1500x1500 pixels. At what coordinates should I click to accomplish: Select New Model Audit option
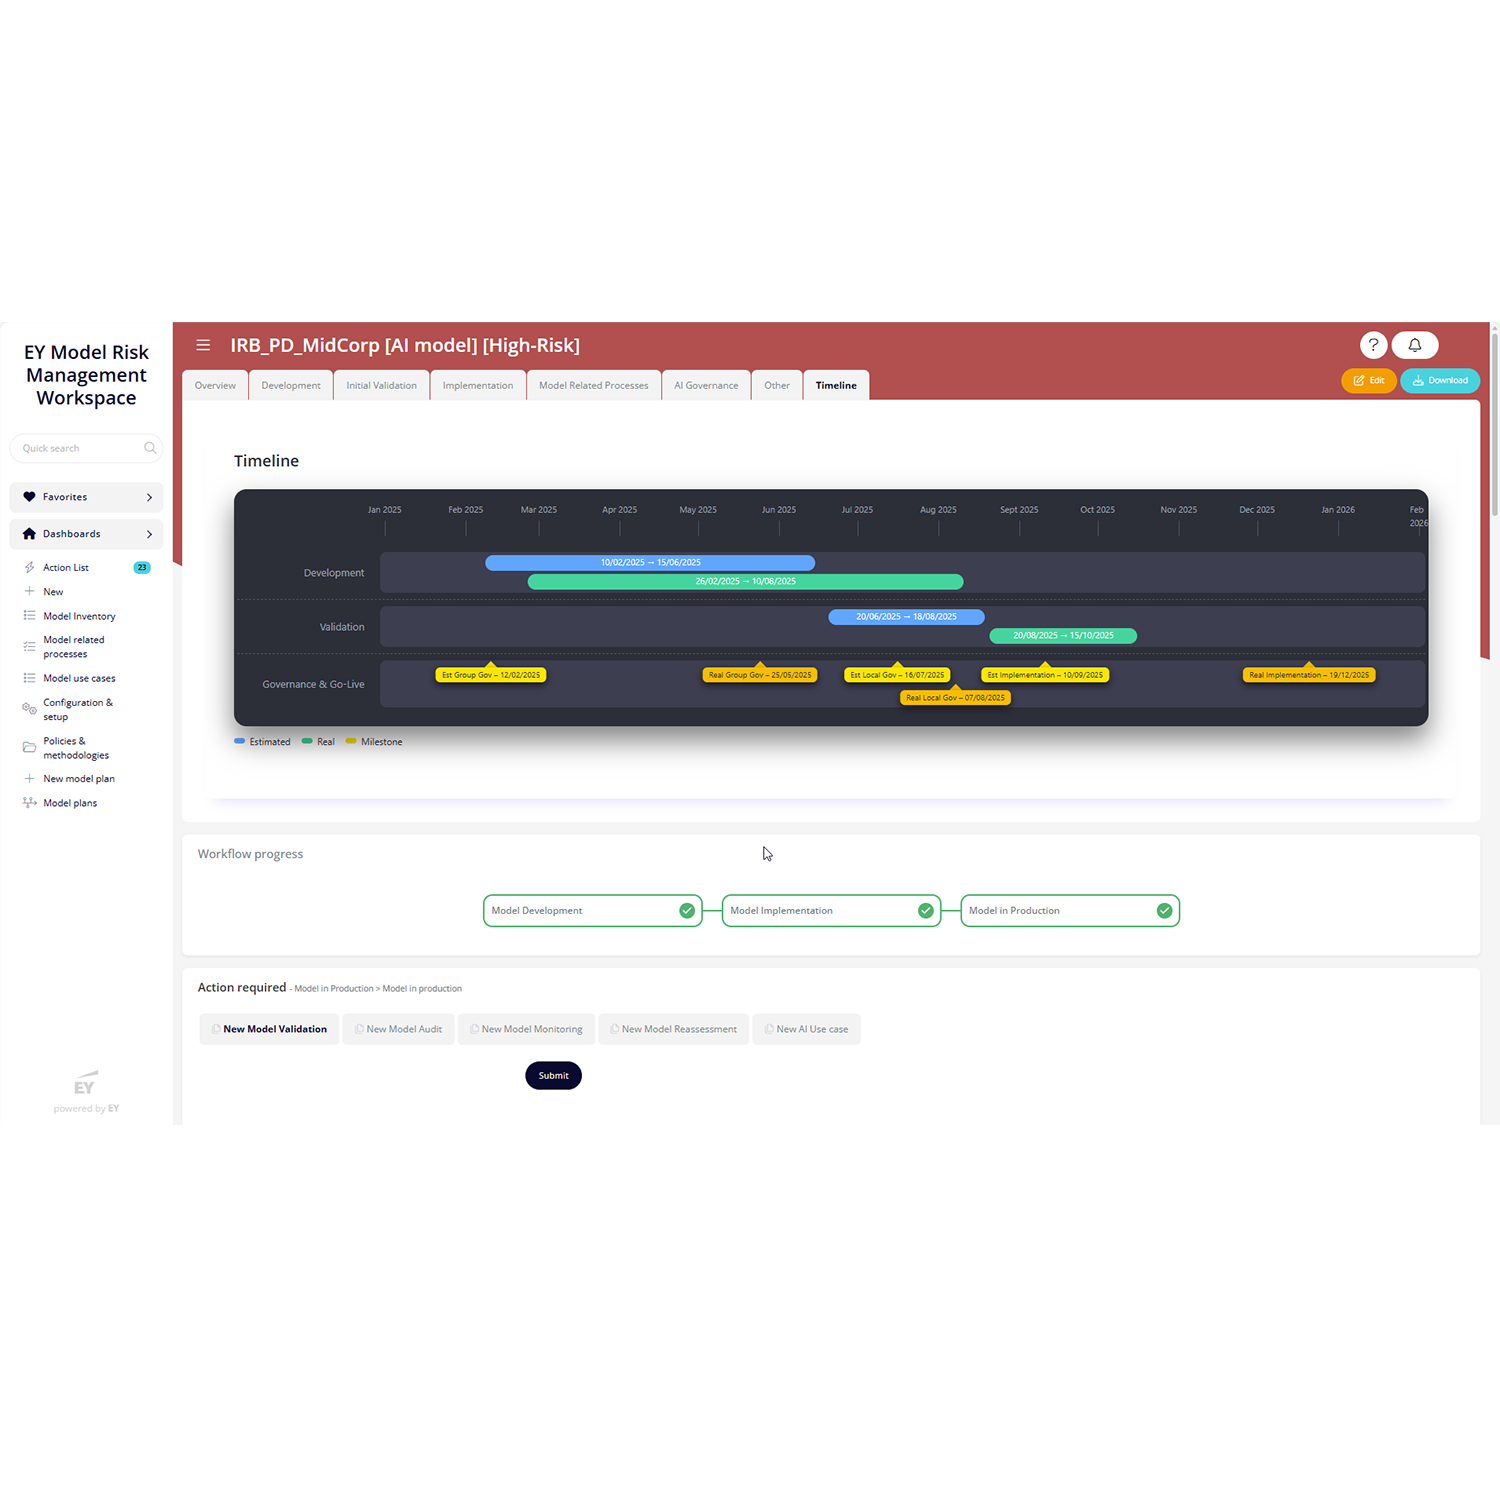pyautogui.click(x=398, y=1029)
